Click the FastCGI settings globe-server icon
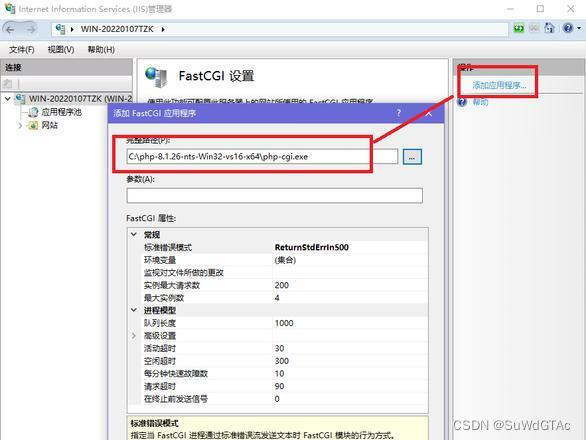This screenshot has height=440, width=586. coord(156,77)
